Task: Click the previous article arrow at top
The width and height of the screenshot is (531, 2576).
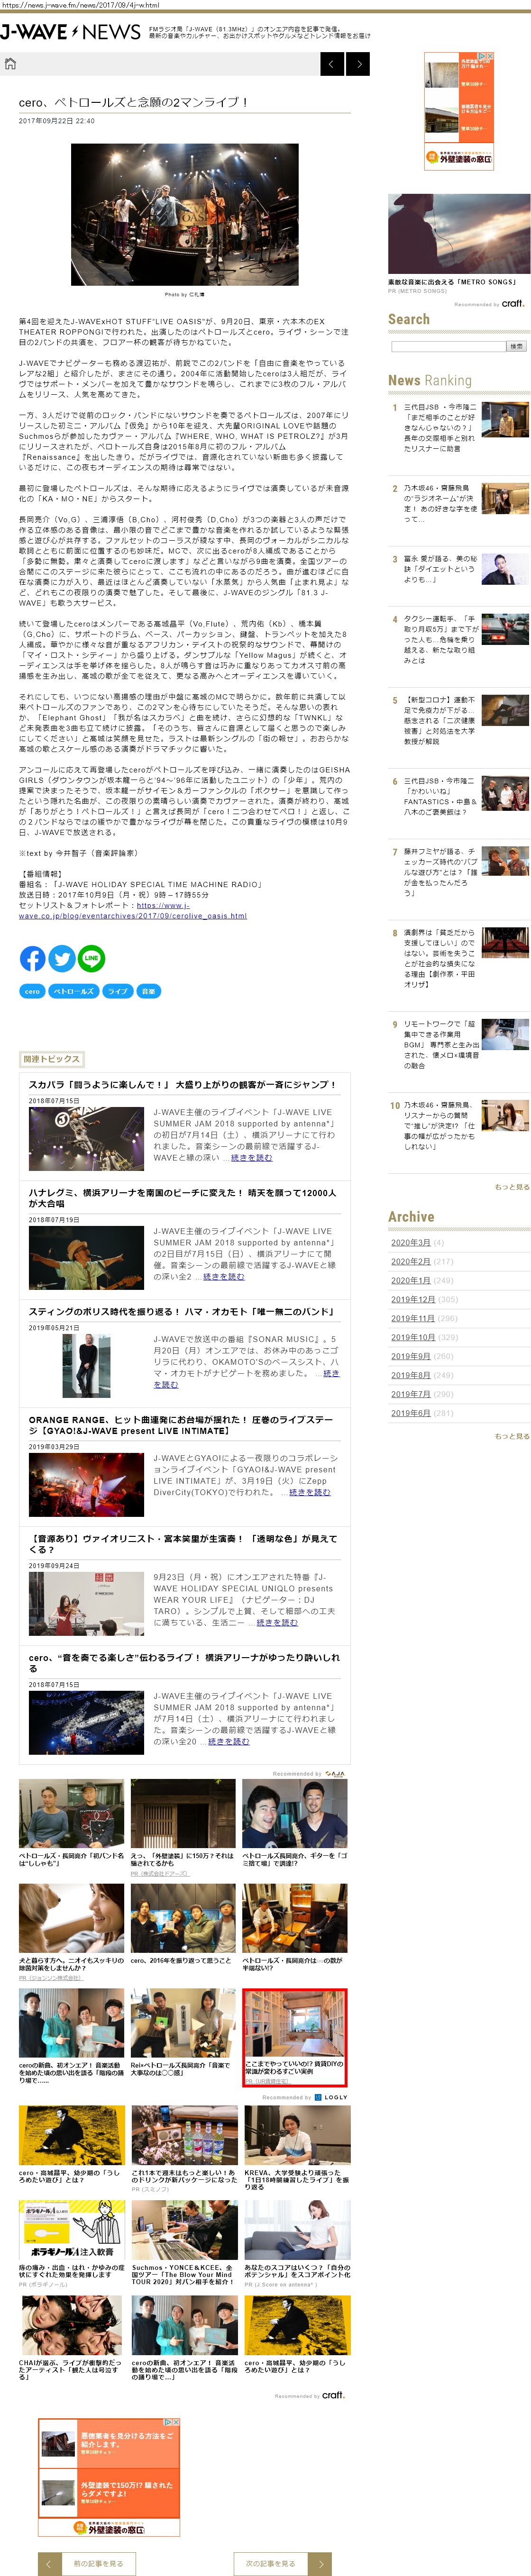Action: pyautogui.click(x=332, y=64)
